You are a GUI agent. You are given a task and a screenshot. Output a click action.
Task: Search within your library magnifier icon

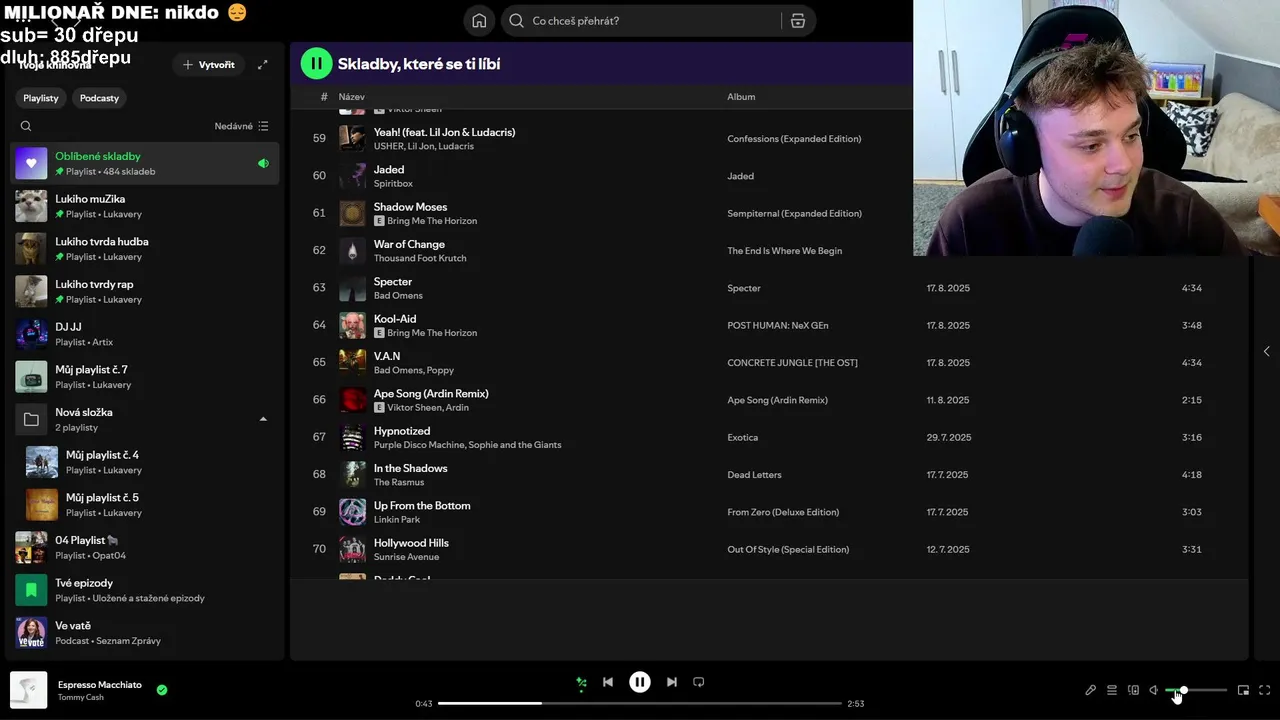(26, 126)
